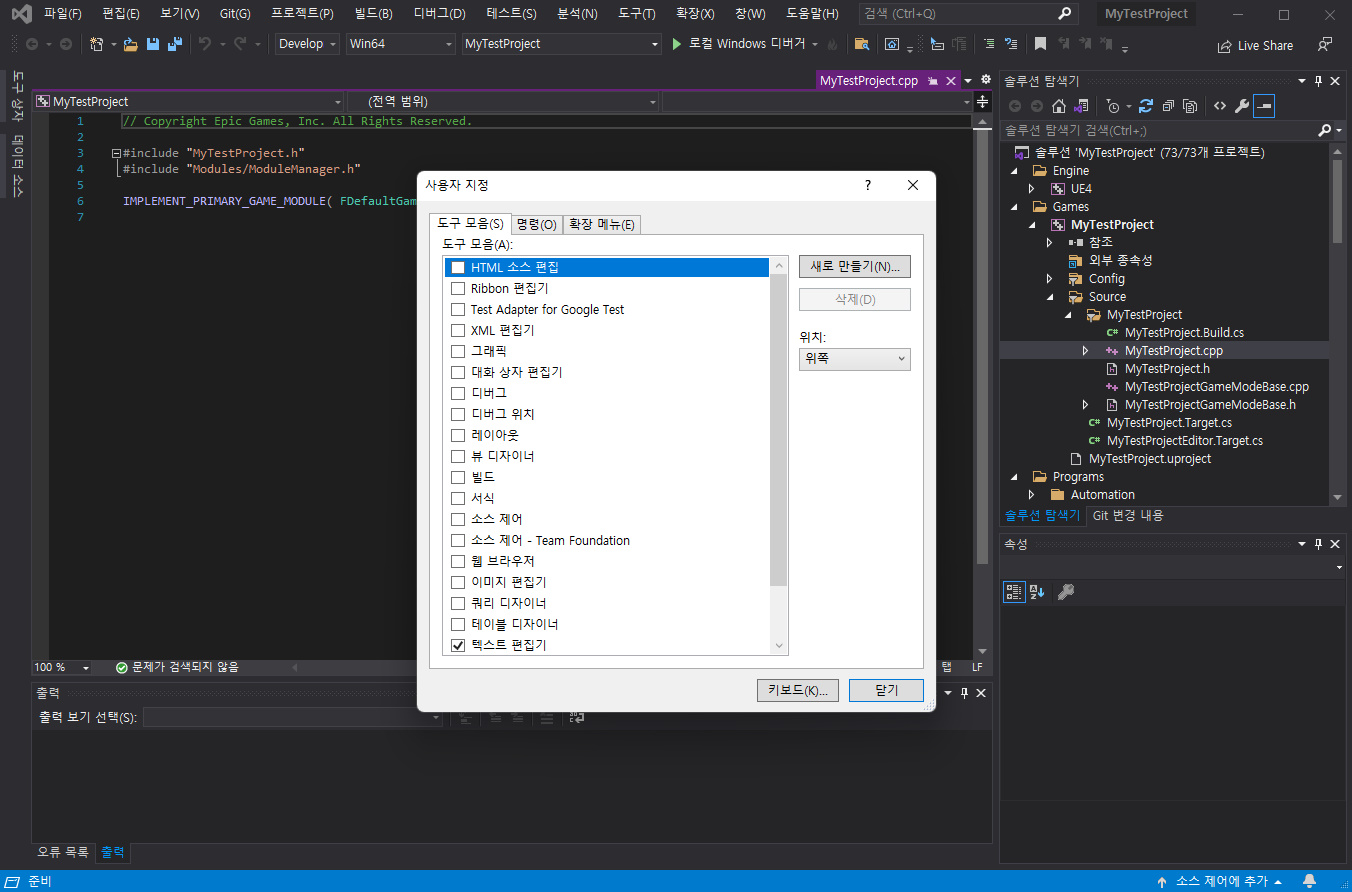Click the 키보드(K)... button
Image resolution: width=1352 pixels, height=892 pixels.
pyautogui.click(x=798, y=690)
